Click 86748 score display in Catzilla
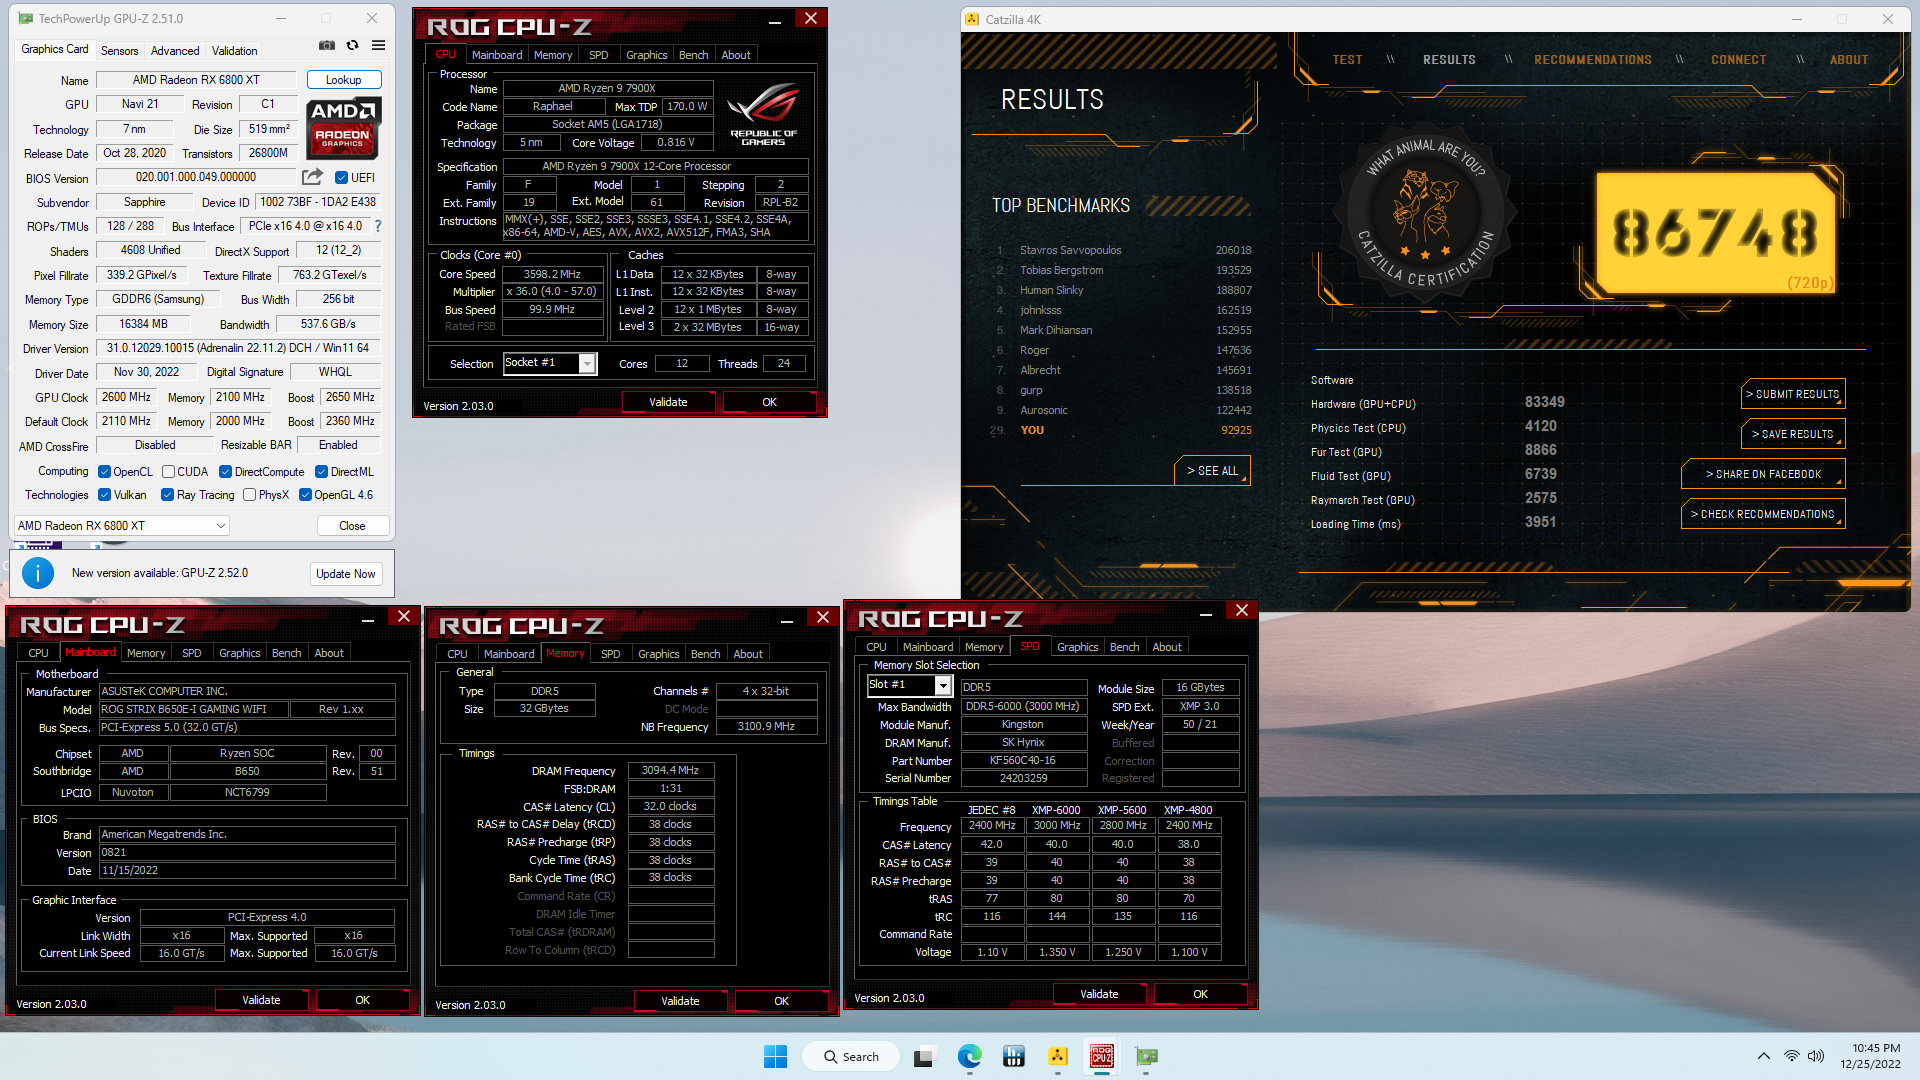This screenshot has width=1920, height=1080. (1715, 234)
